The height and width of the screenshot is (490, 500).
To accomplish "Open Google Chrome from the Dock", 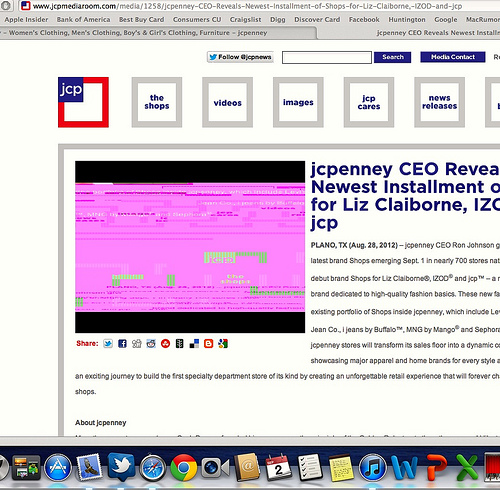I will [184, 468].
